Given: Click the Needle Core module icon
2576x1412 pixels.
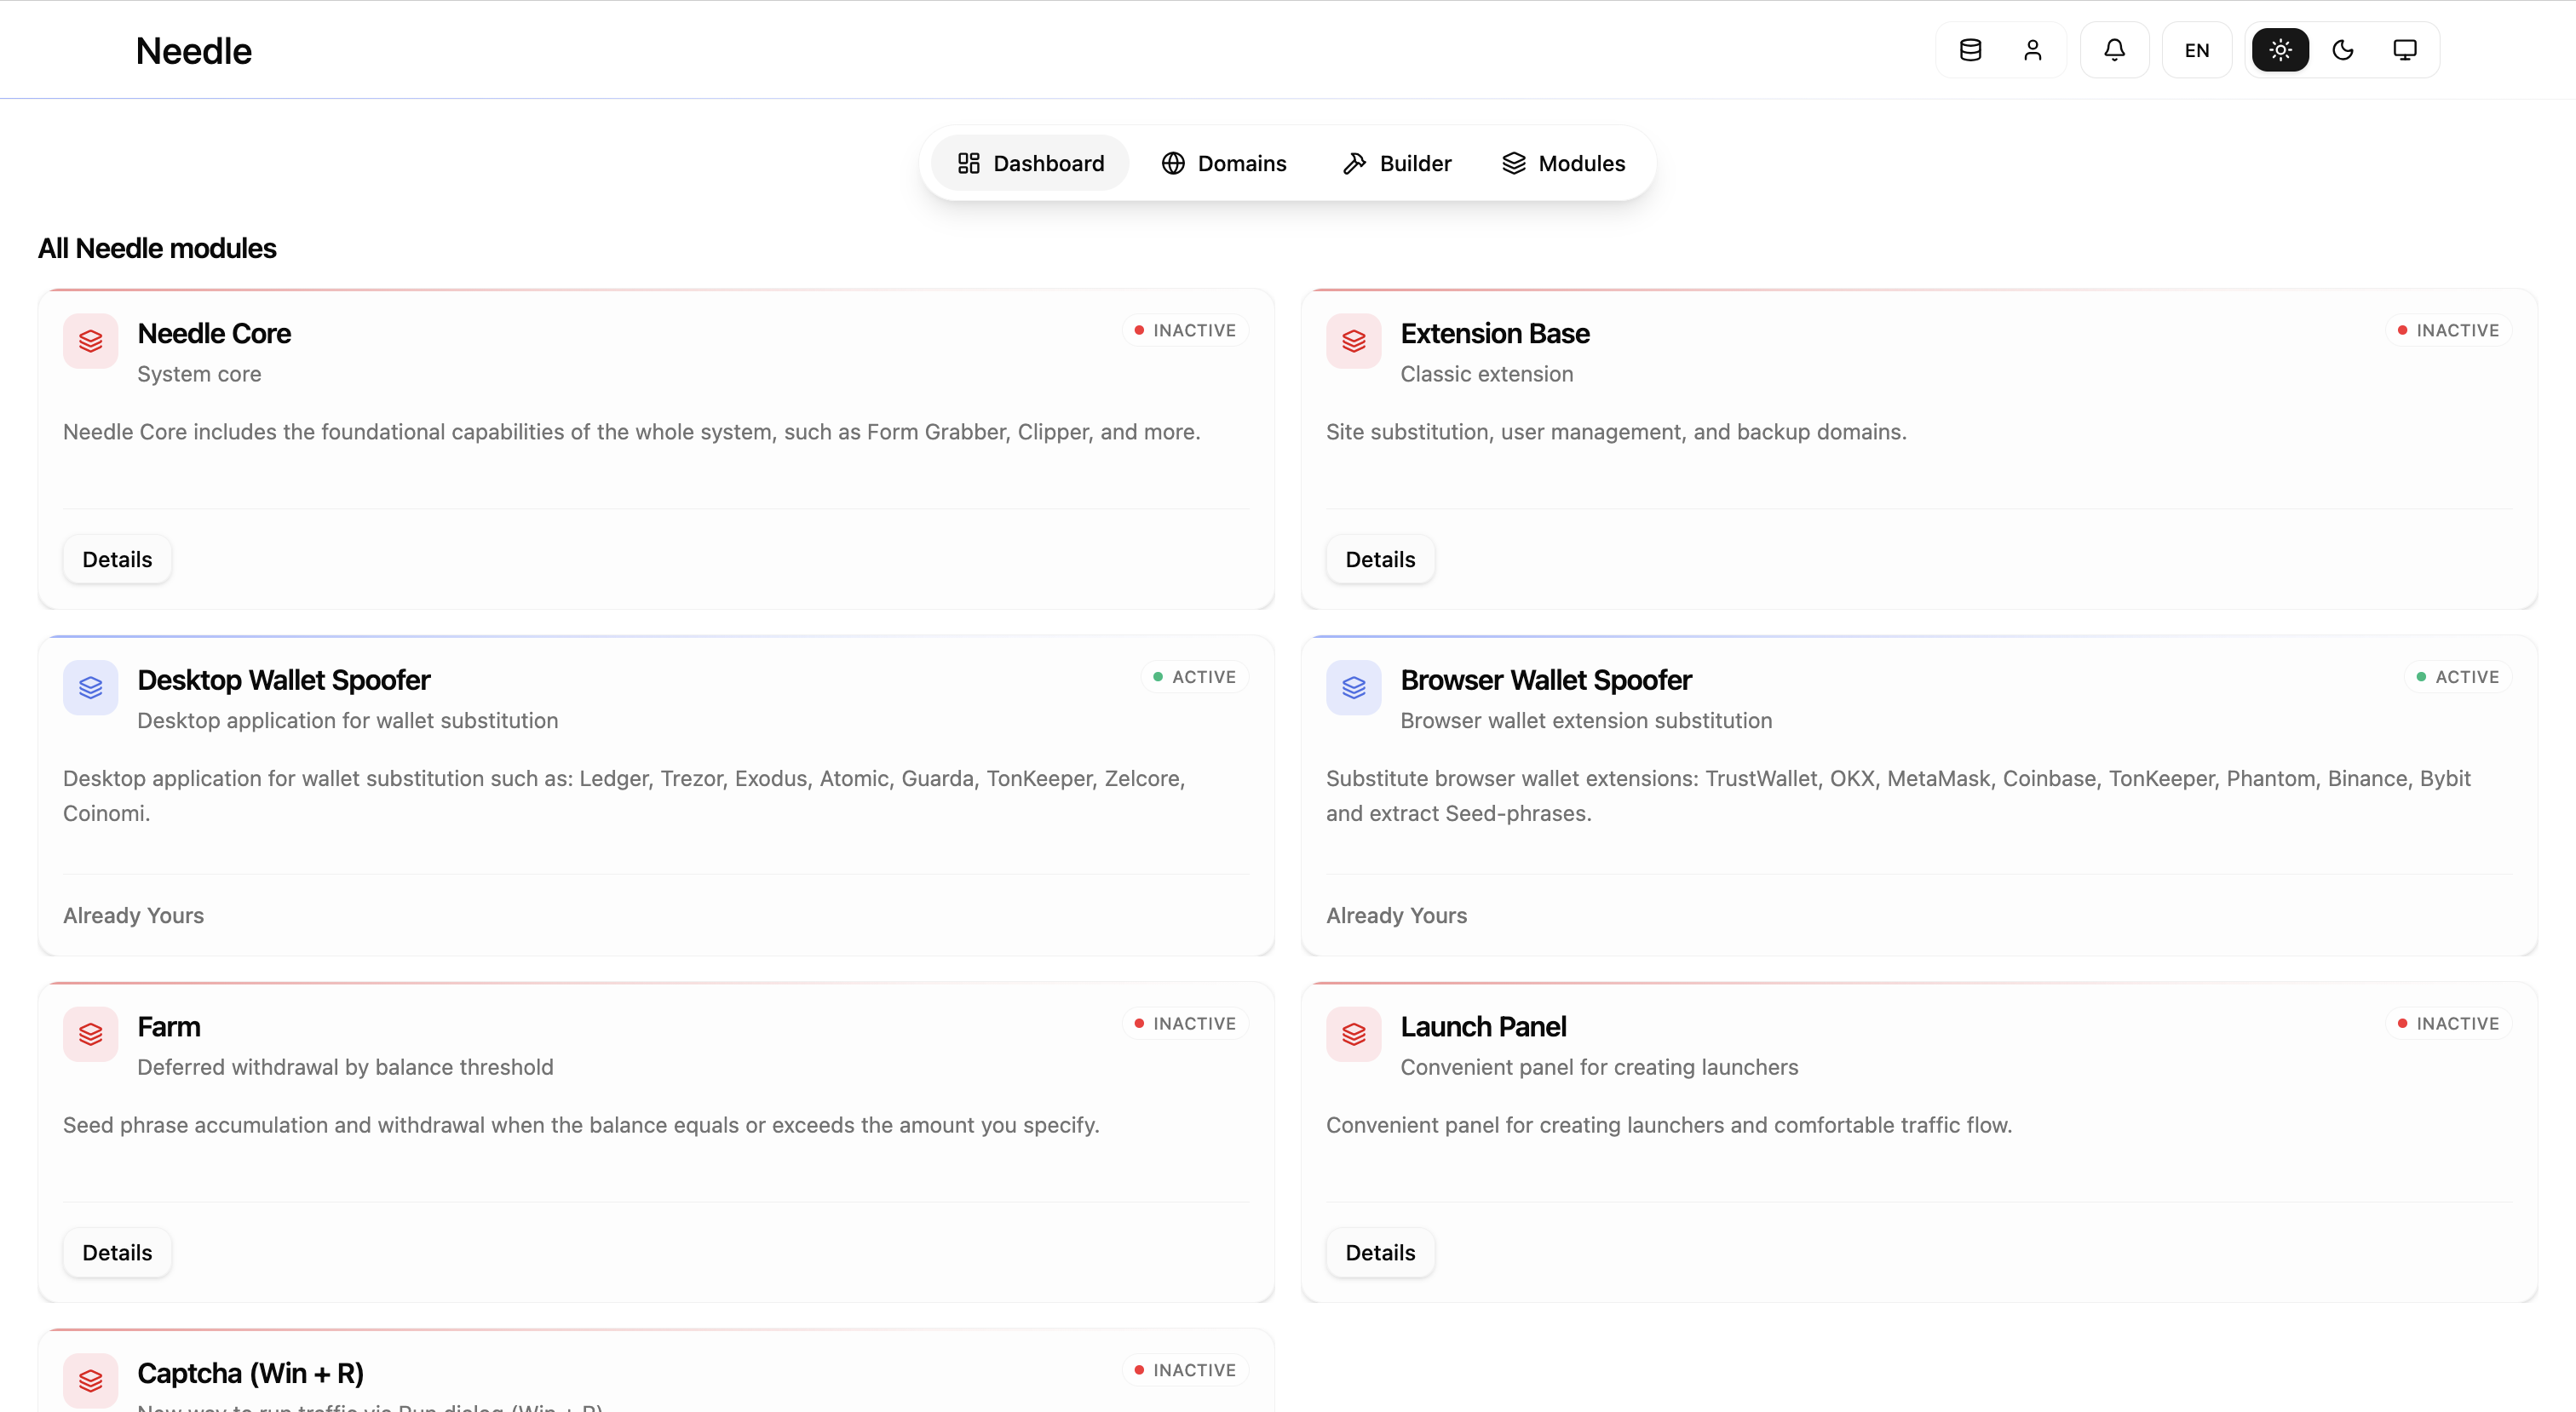Looking at the screenshot, I should click(91, 341).
